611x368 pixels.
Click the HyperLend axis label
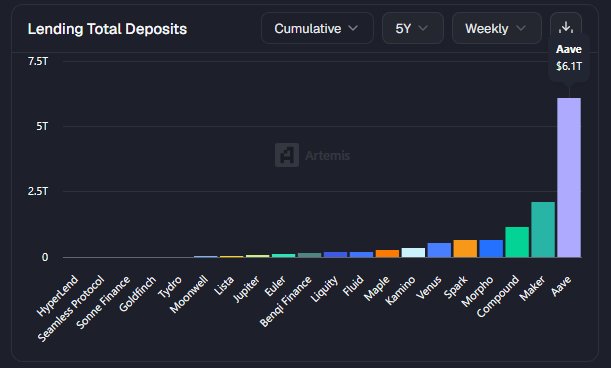point(58,296)
